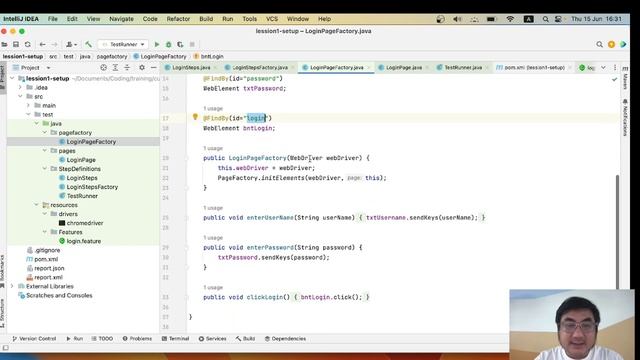Show the intention lightbulb on line 17
This screenshot has width=640, height=360.
(x=195, y=117)
